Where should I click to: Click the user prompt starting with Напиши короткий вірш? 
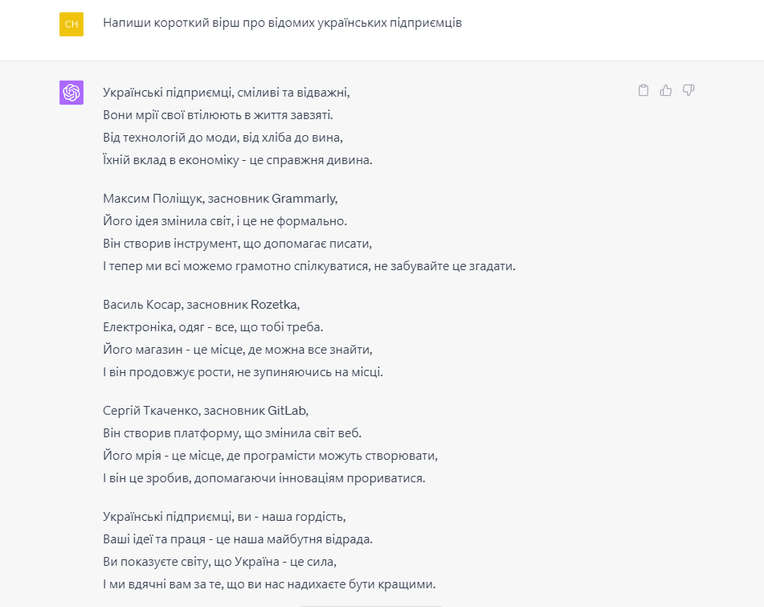coord(282,23)
